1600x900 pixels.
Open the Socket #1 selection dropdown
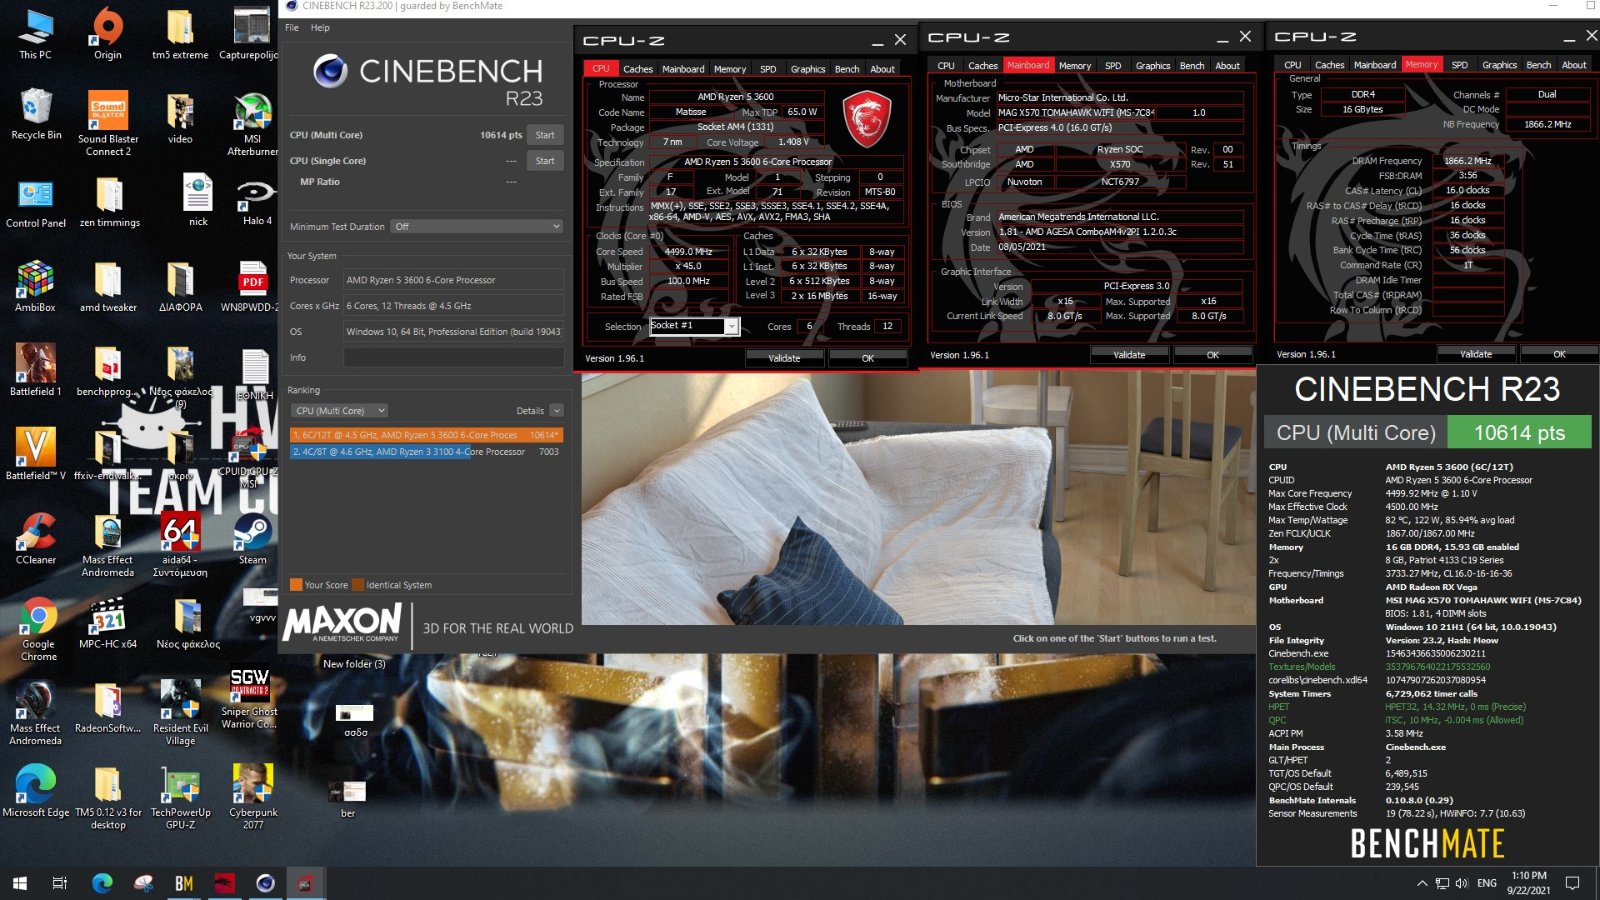pyautogui.click(x=694, y=326)
